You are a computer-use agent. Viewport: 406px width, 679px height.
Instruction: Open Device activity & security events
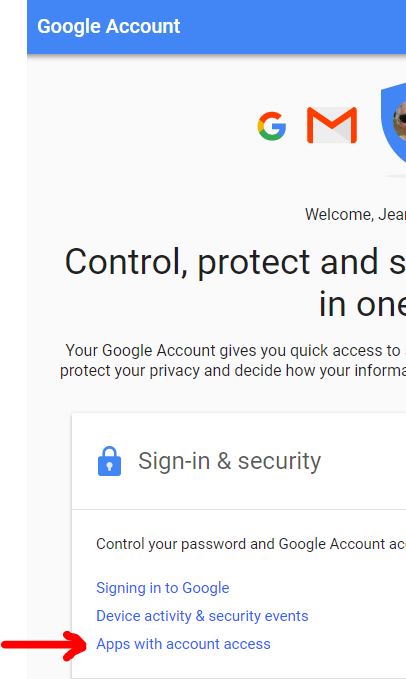(x=202, y=616)
